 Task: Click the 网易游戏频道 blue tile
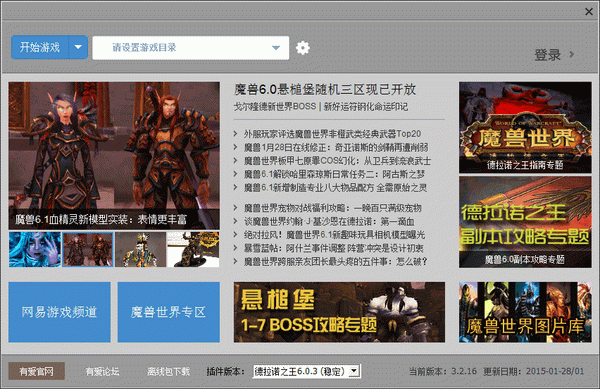coord(59,312)
